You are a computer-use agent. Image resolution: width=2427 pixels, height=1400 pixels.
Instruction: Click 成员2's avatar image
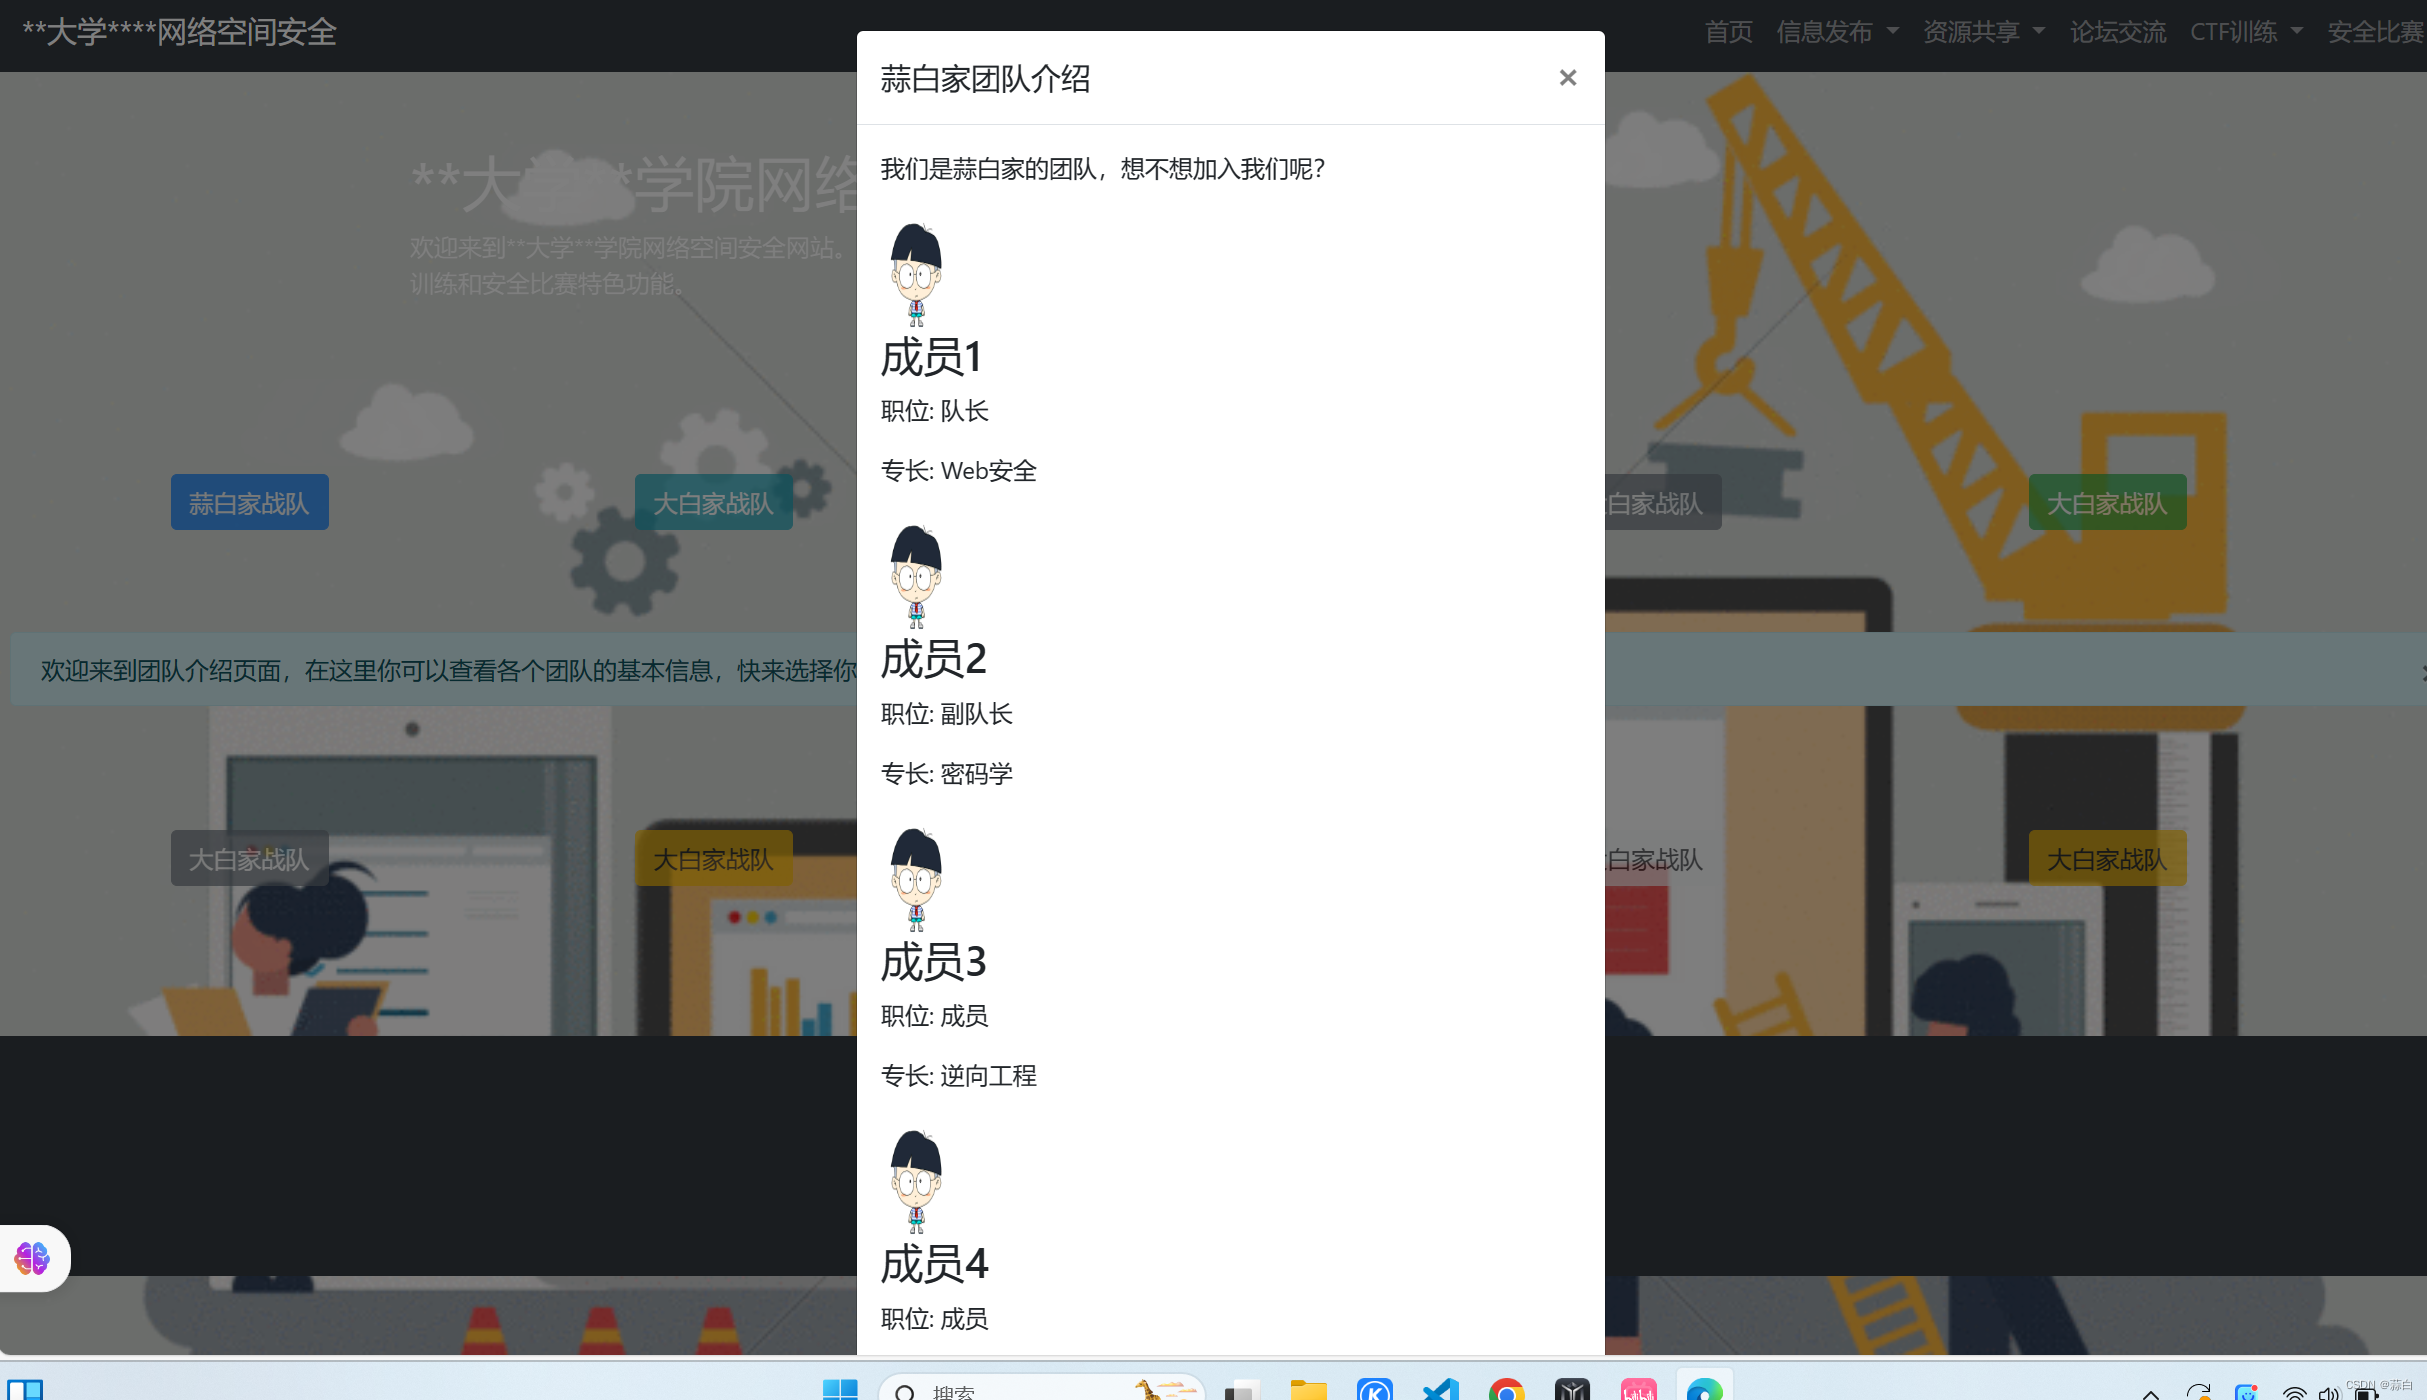pos(916,577)
